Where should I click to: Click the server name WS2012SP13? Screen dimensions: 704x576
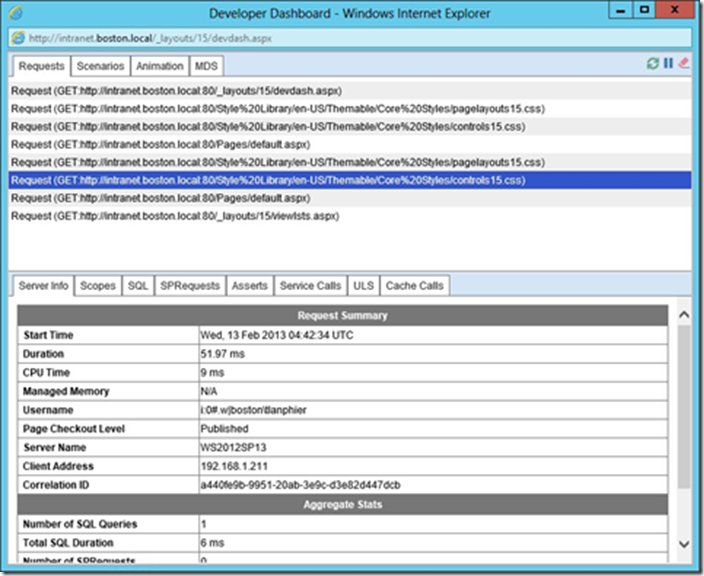[233, 448]
